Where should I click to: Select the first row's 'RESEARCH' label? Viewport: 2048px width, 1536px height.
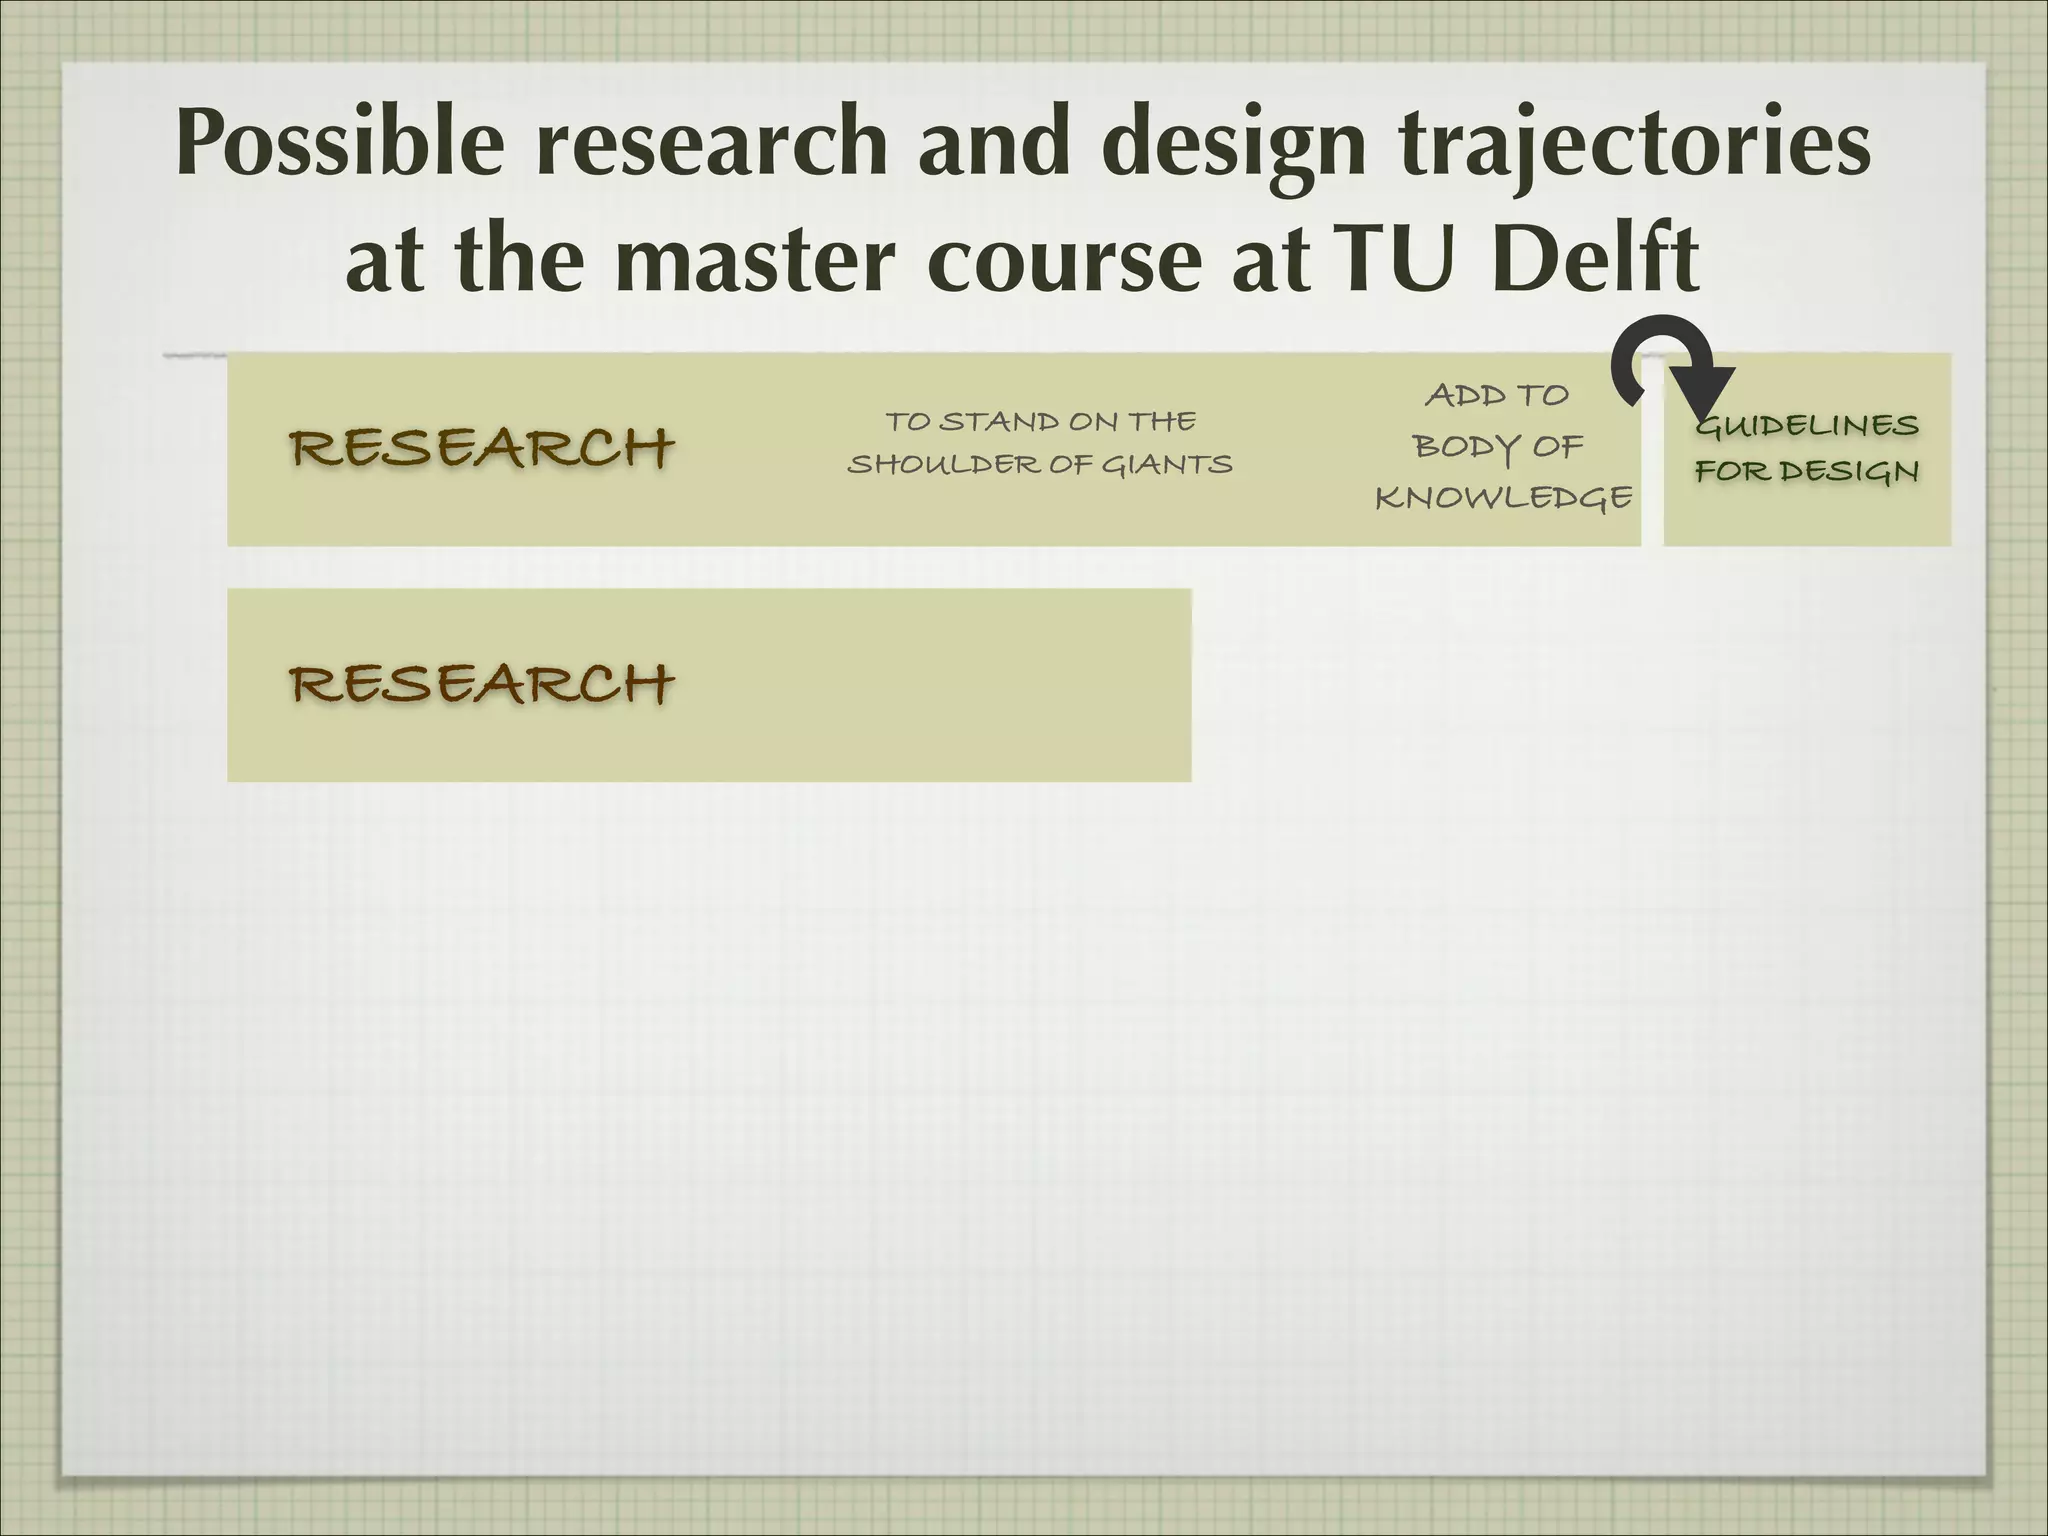482,447
